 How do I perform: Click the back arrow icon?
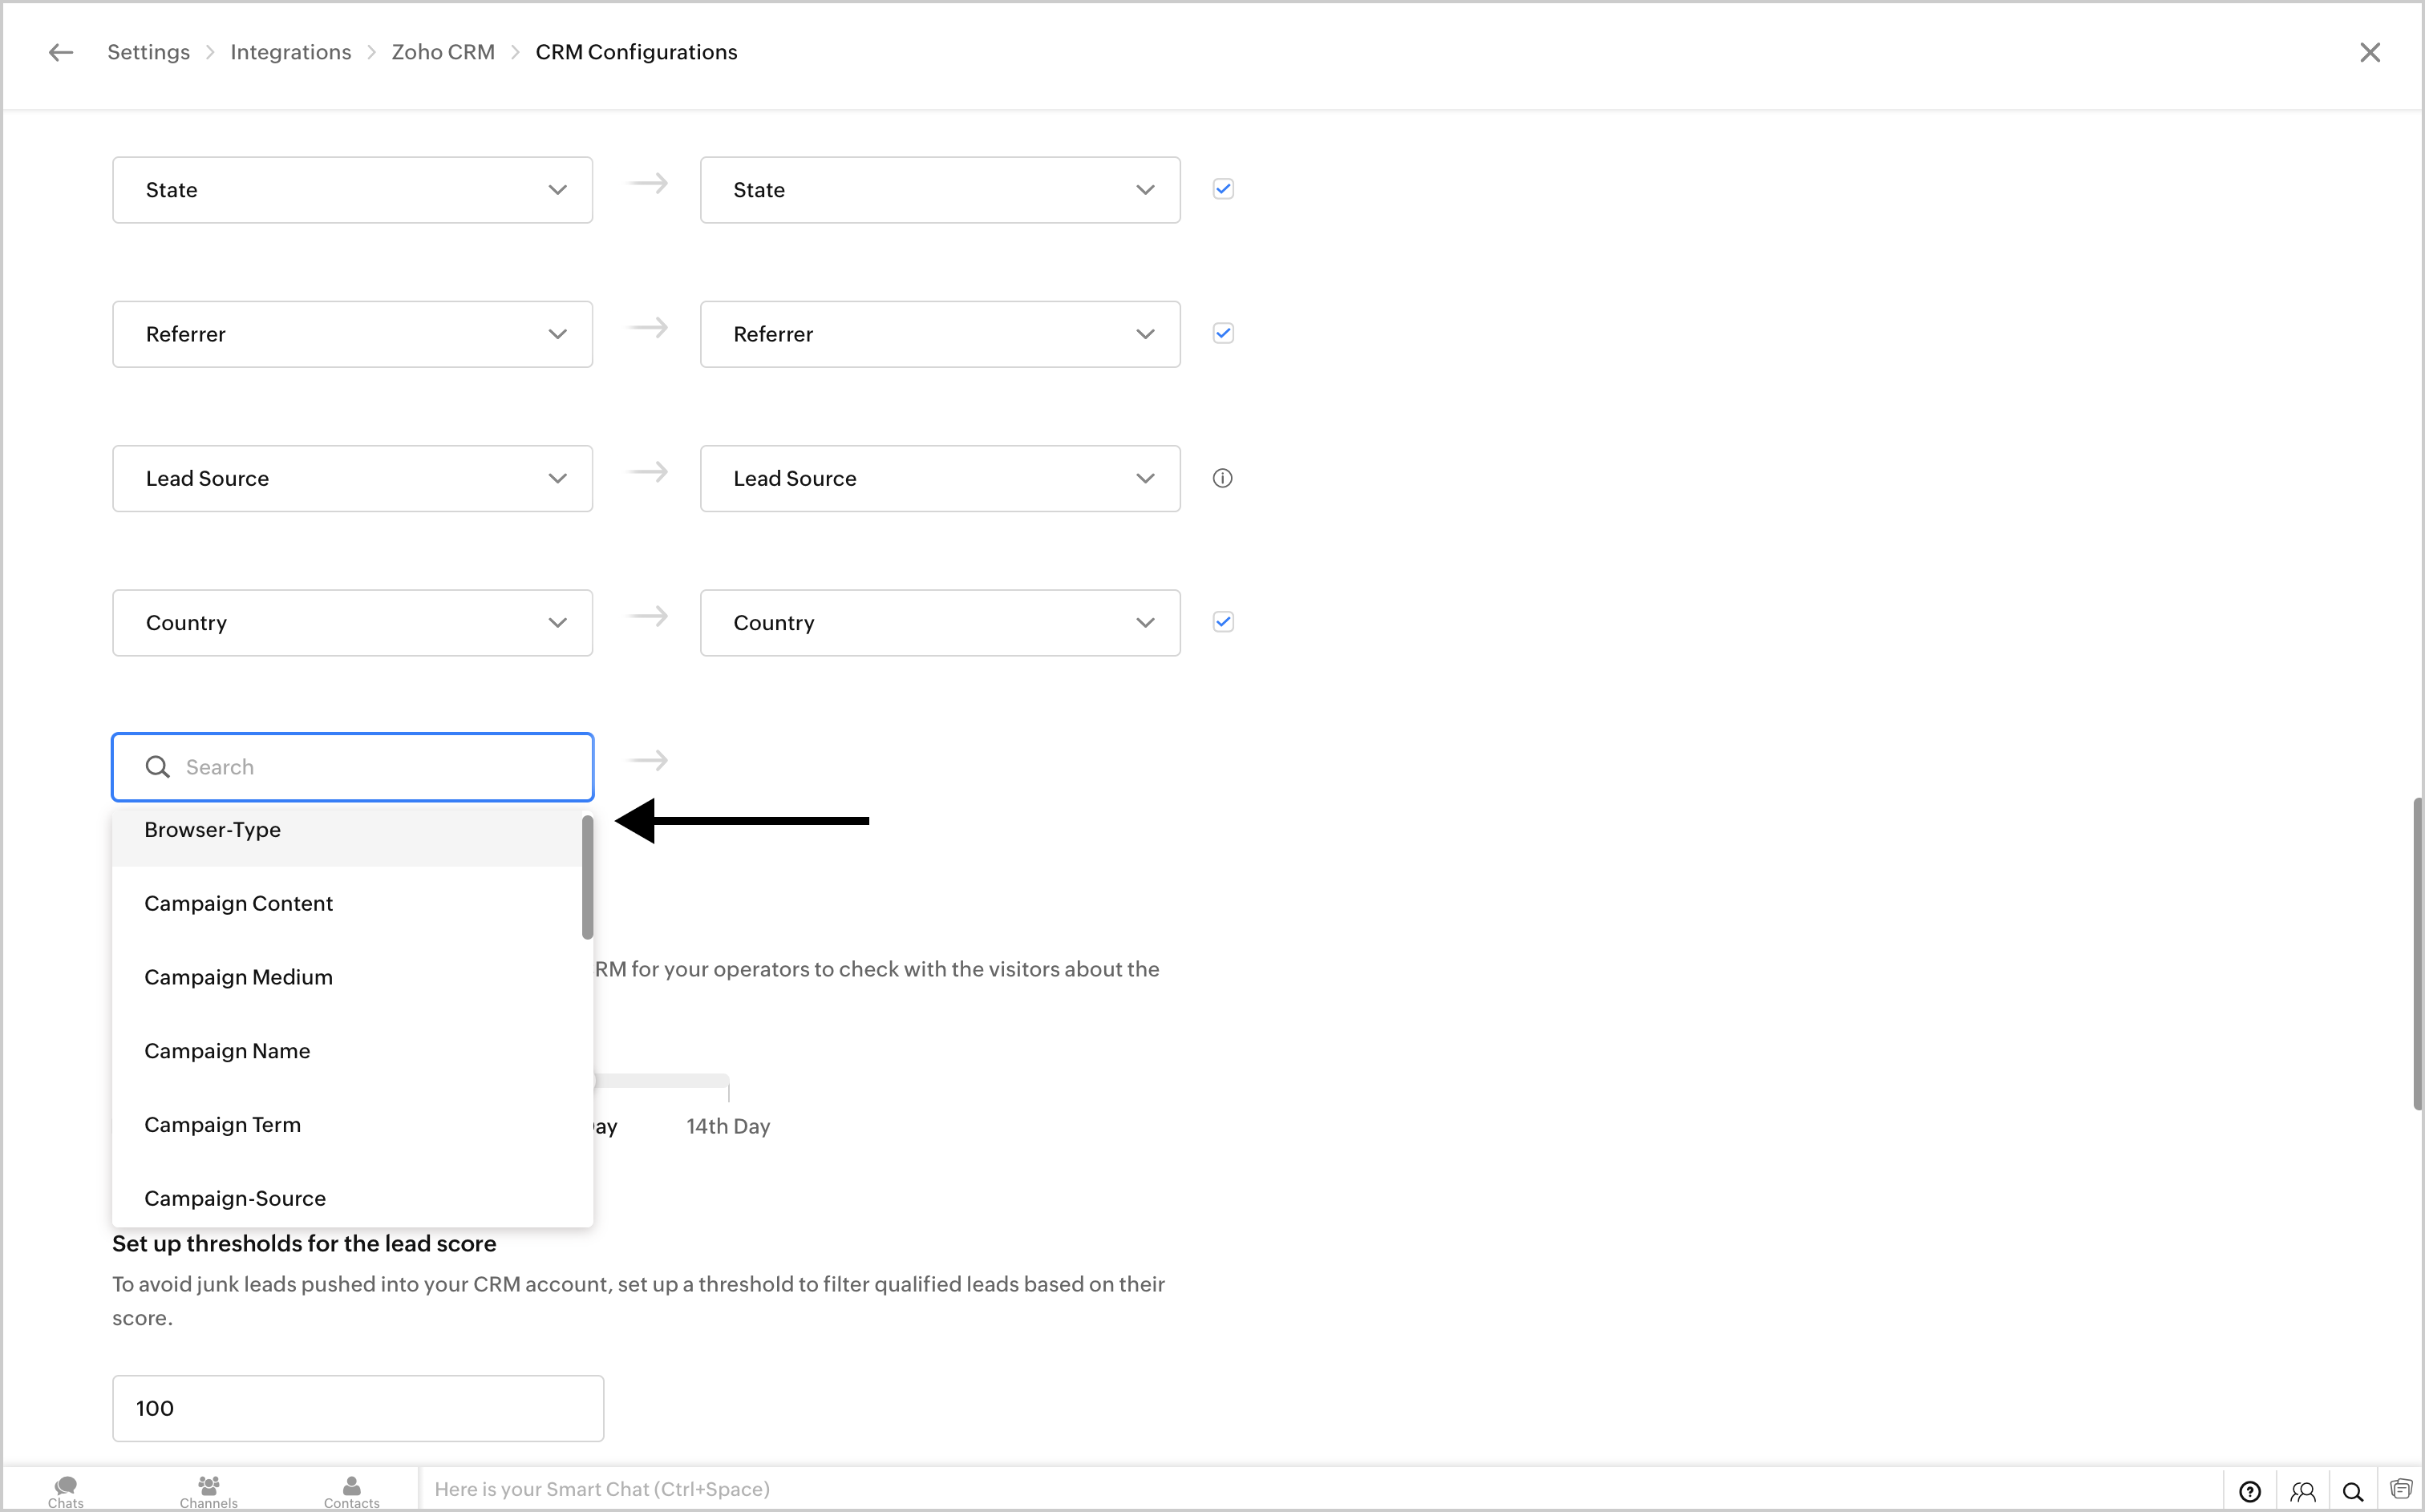pos(61,52)
